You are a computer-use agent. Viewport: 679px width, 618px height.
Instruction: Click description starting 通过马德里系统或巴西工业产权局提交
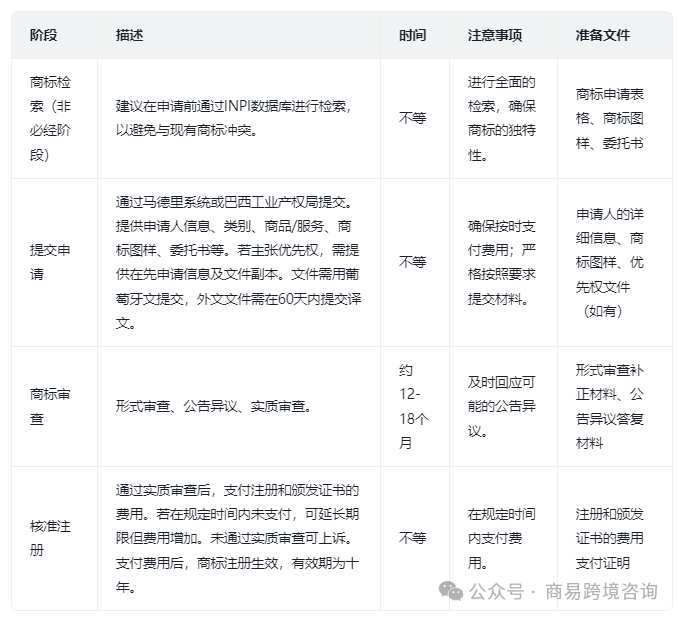pos(238,262)
